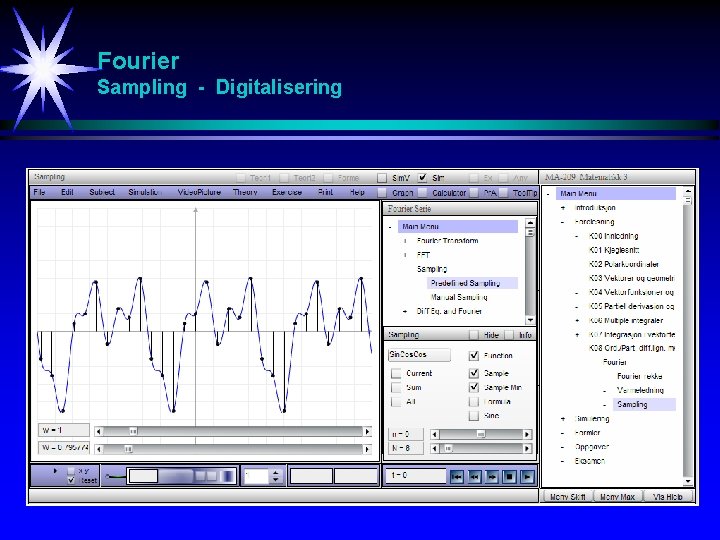This screenshot has width=720, height=540.
Task: Click left arrow of the n = 0 slider
Action: coord(435,434)
